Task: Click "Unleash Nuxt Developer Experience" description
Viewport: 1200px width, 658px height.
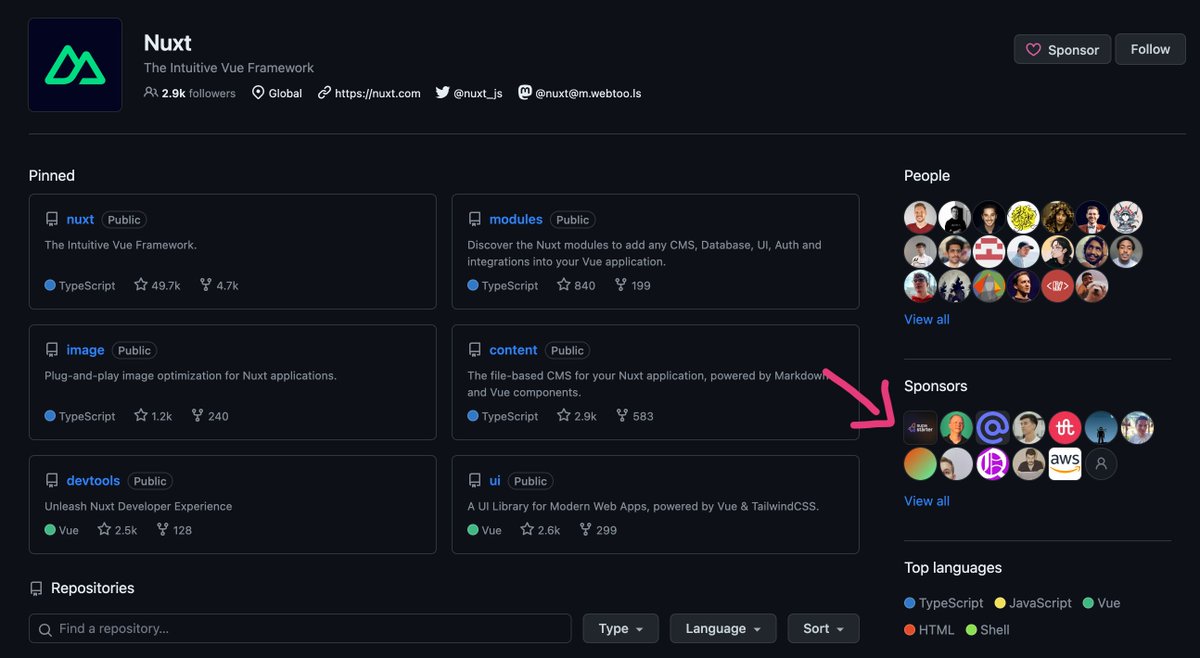Action: 138,506
